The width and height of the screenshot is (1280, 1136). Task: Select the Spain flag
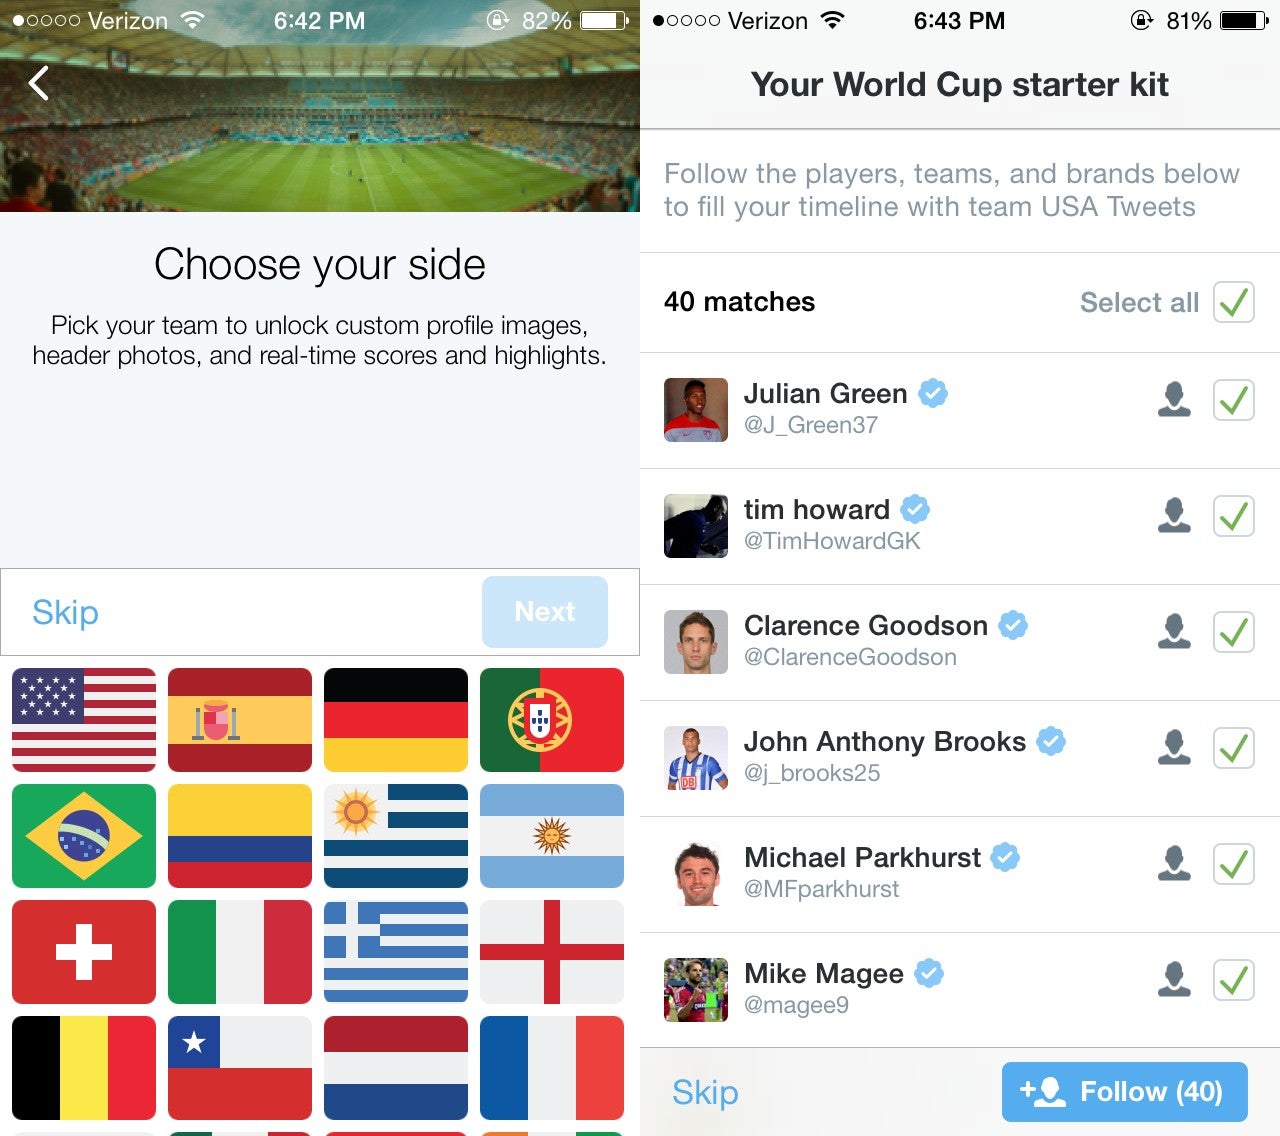[x=240, y=720]
